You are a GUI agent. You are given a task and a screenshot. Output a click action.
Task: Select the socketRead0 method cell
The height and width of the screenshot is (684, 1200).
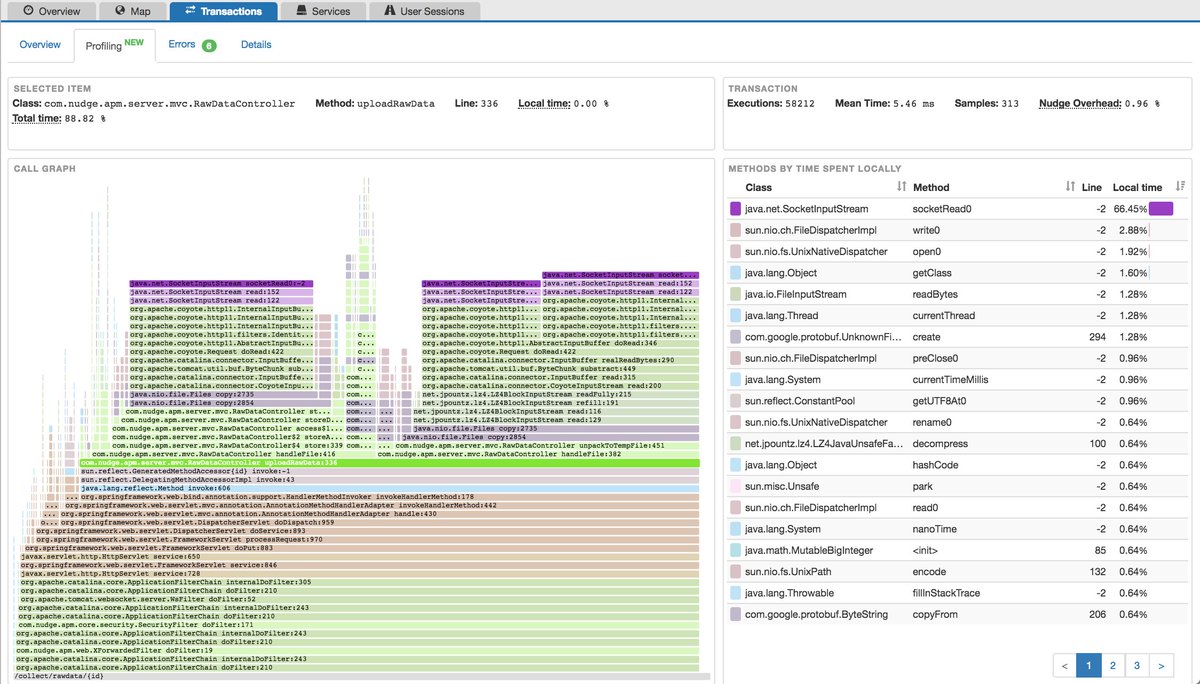tap(942, 209)
